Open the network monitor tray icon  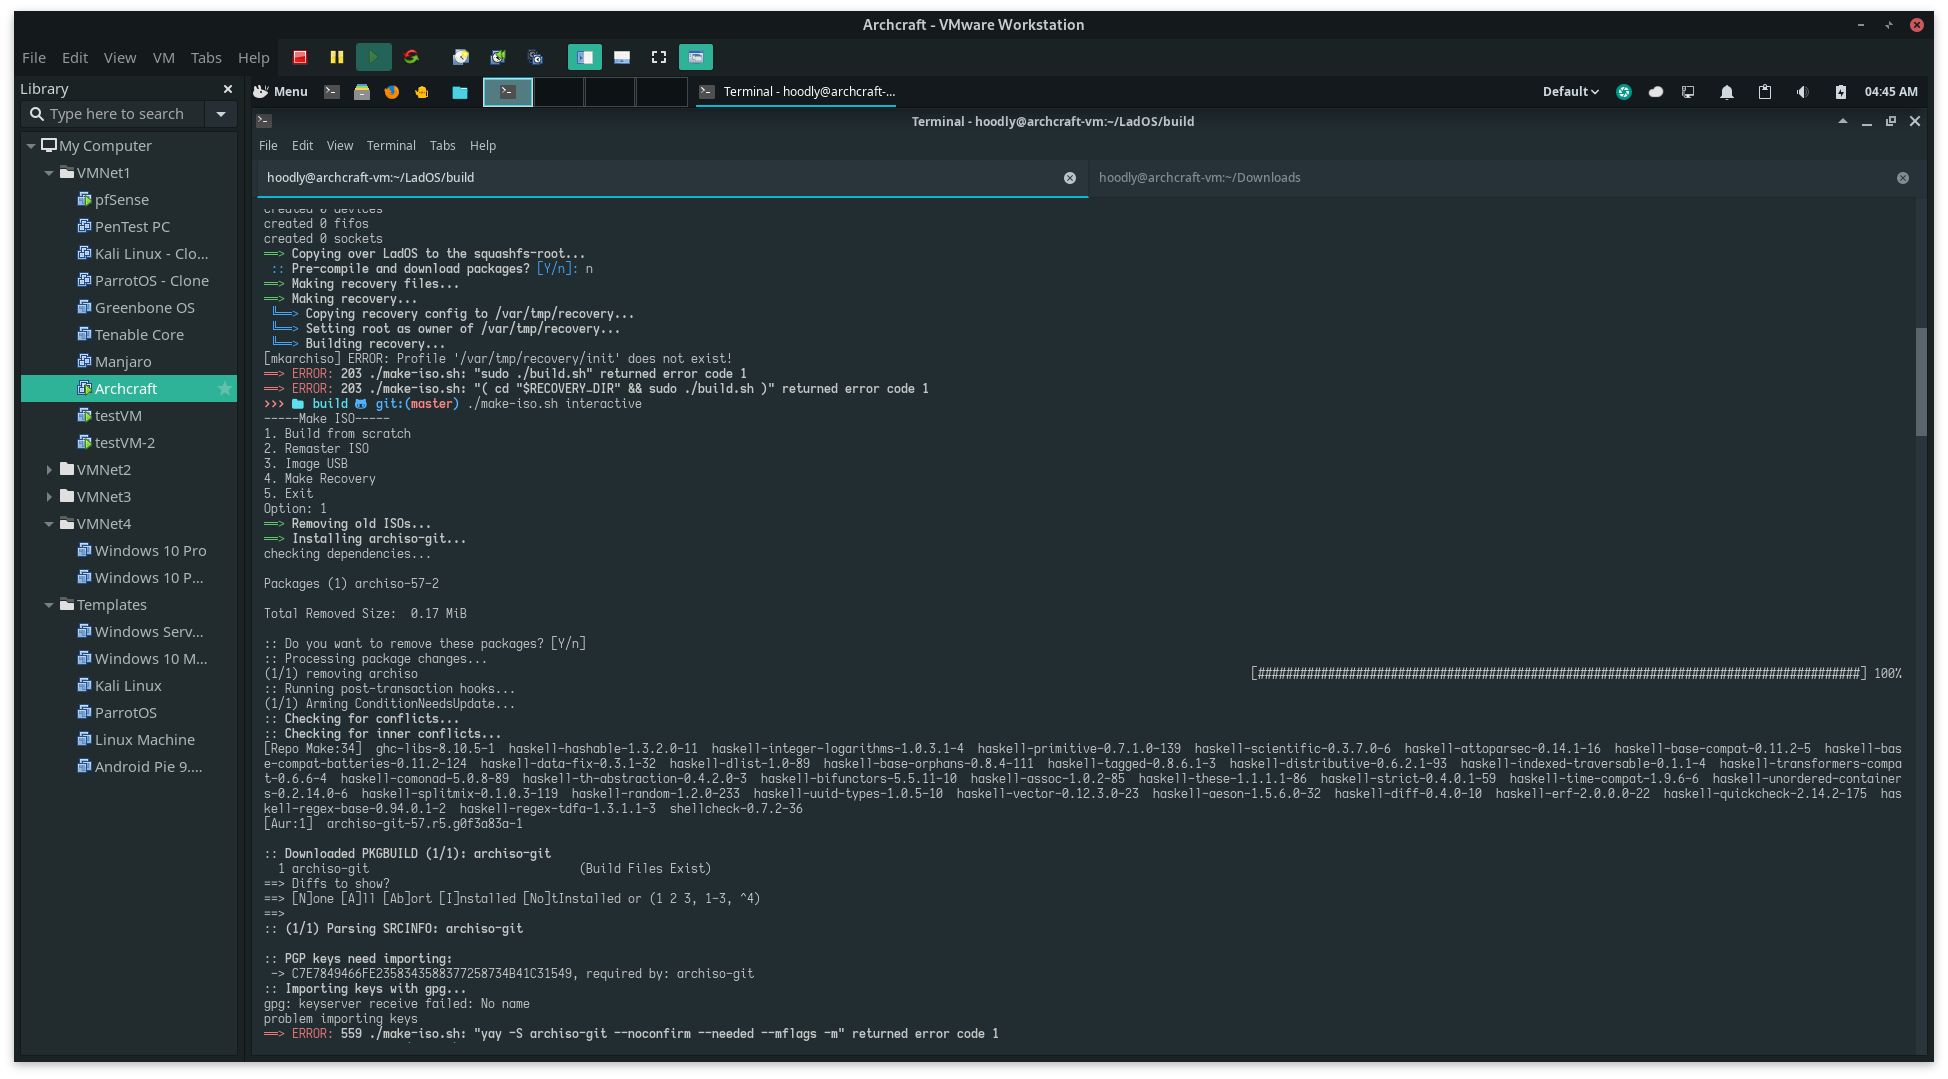click(1689, 91)
